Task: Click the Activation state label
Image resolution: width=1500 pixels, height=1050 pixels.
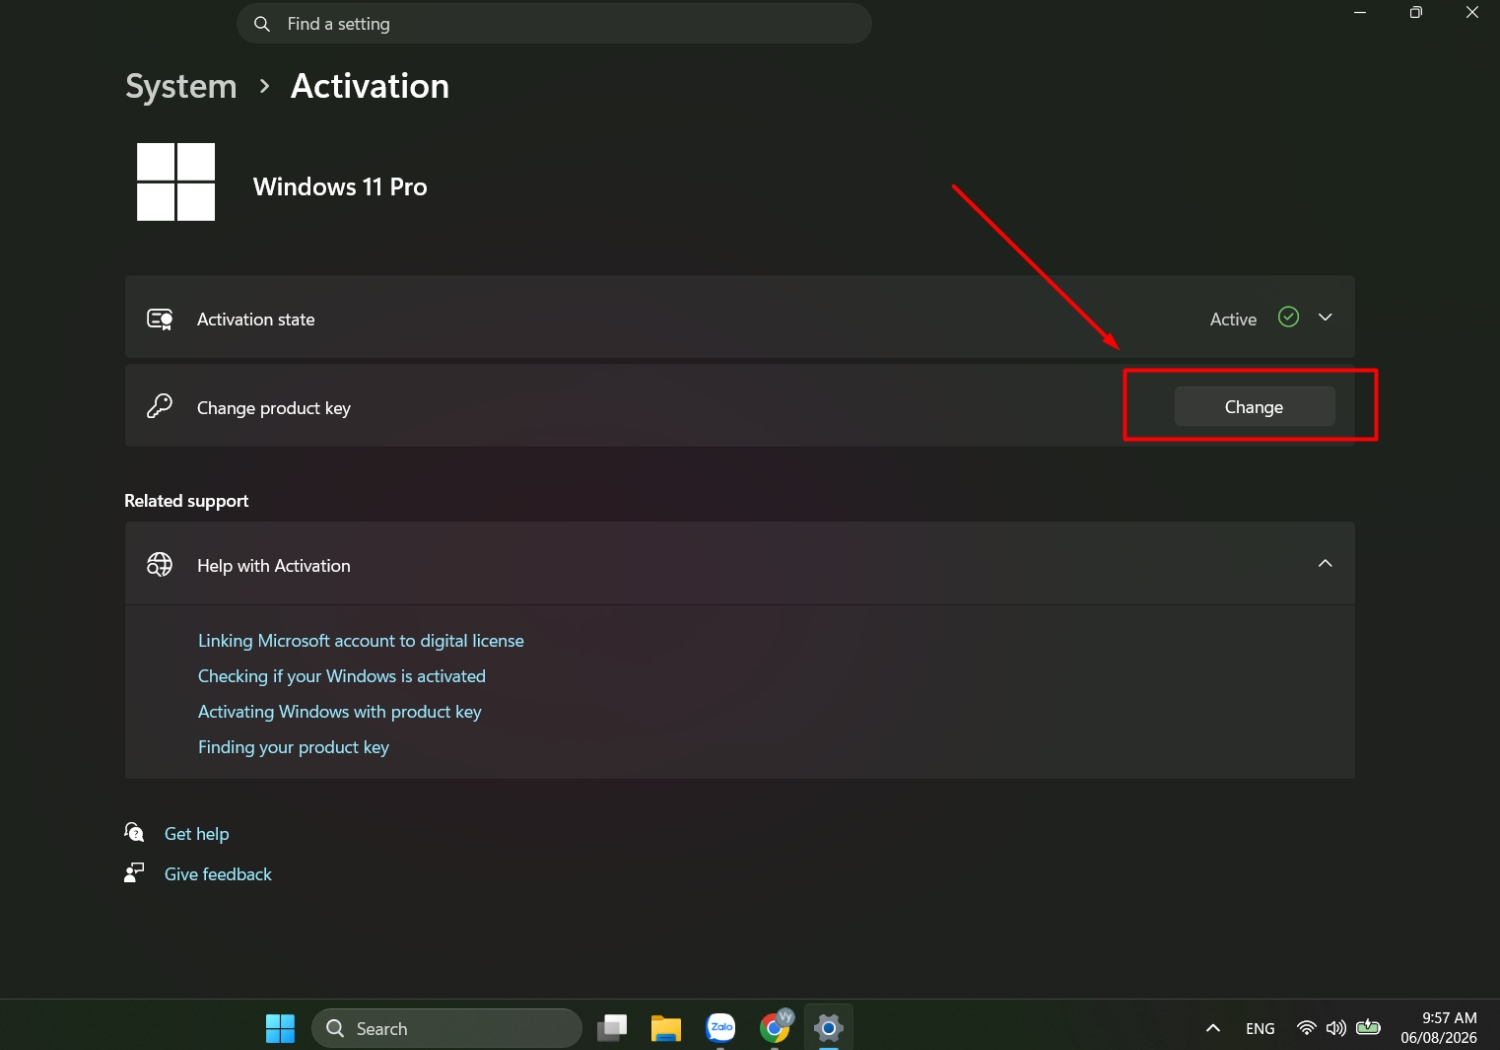Action: 256,319
